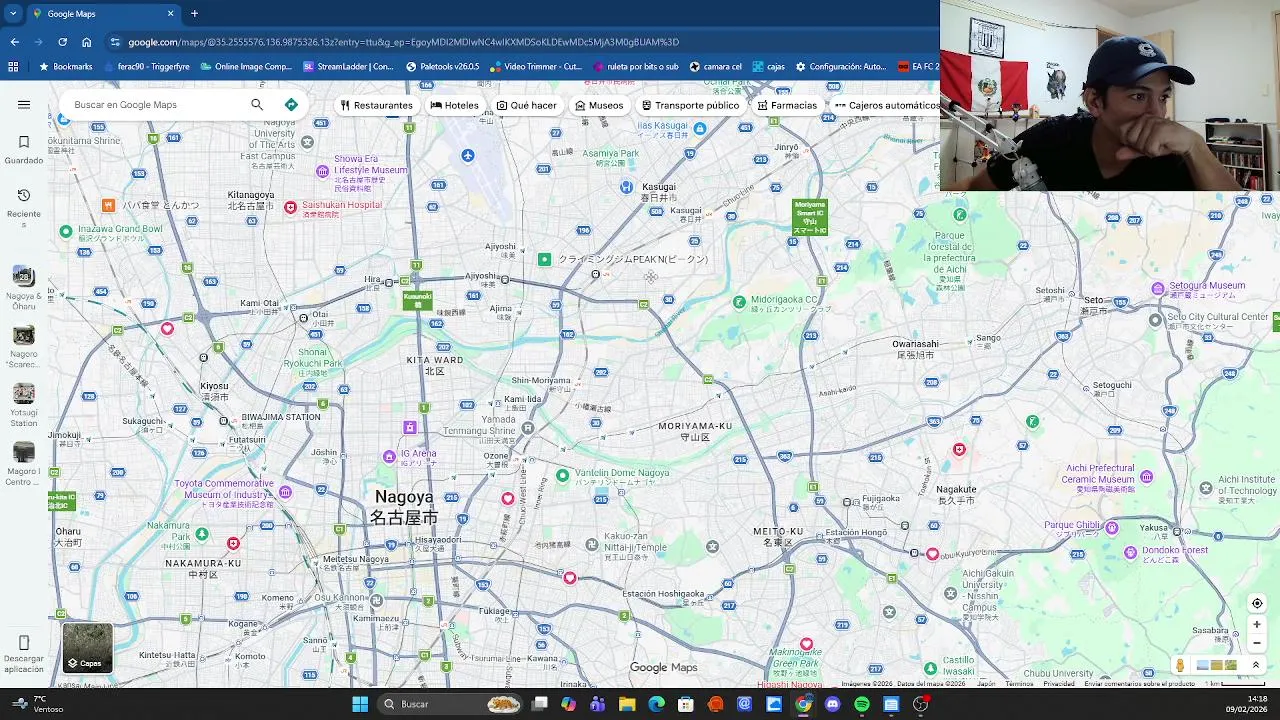Open the site information icon in address bar
The image size is (1280, 720).
click(115, 42)
